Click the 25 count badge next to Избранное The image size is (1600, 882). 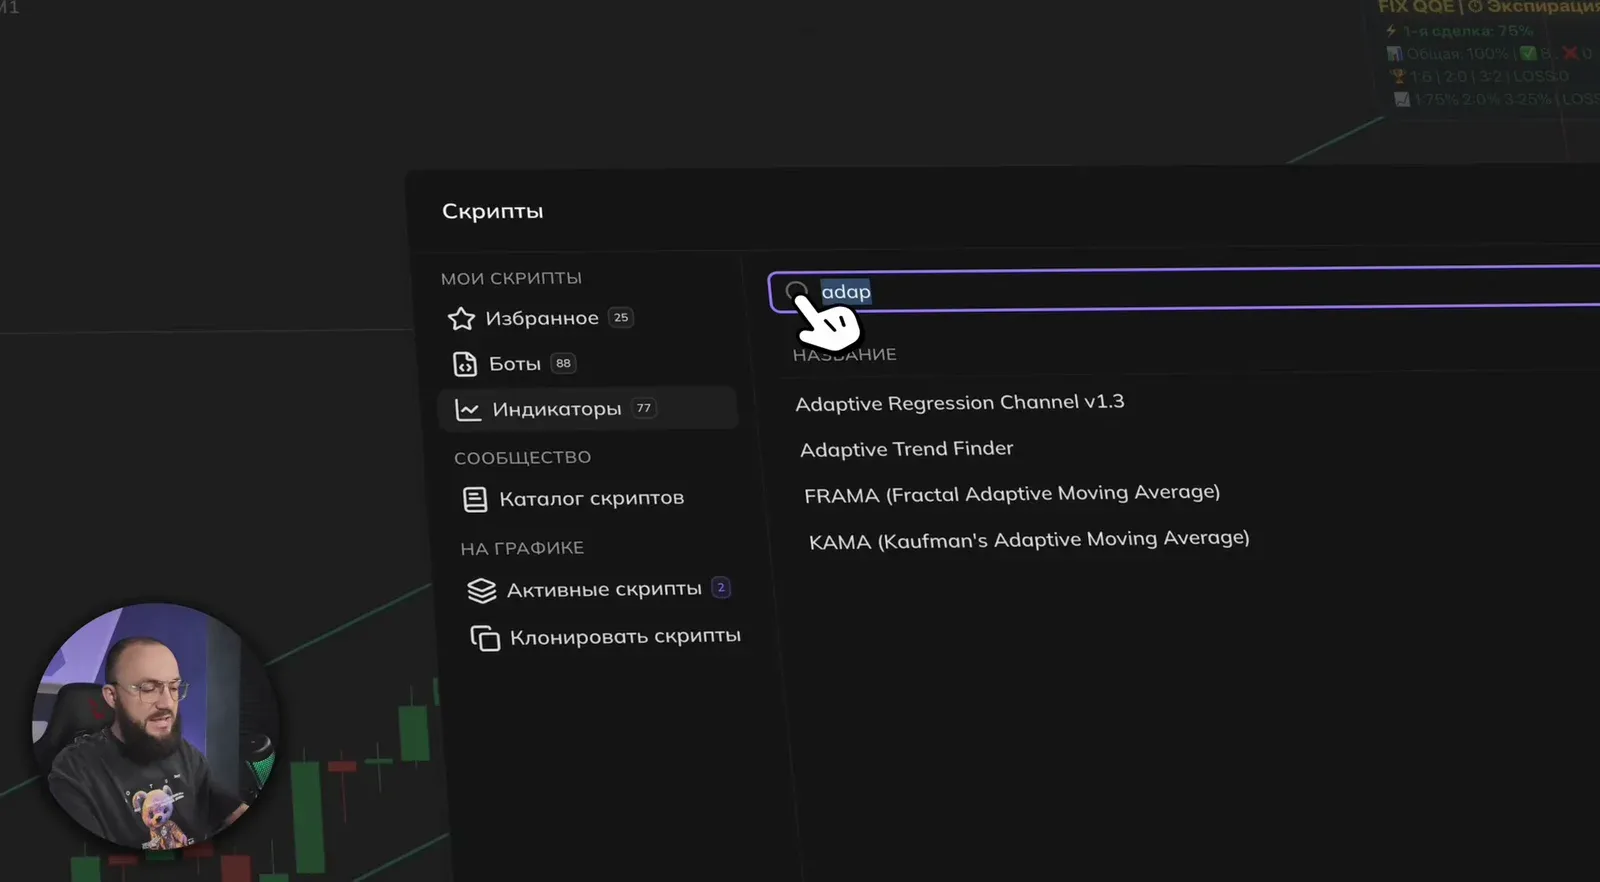pyautogui.click(x=621, y=318)
